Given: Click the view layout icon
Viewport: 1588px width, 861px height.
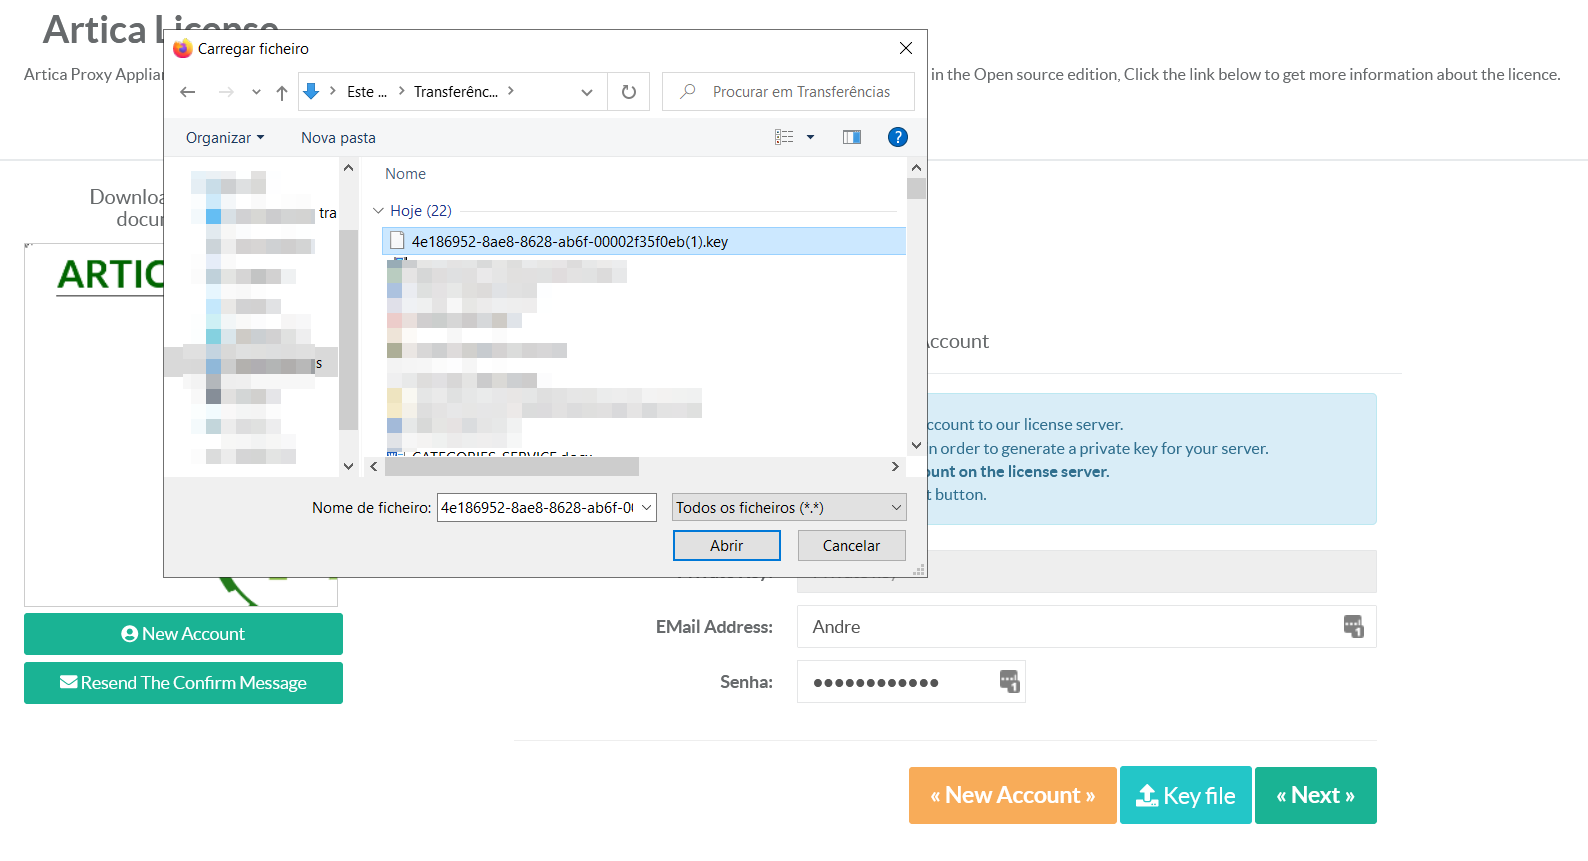Looking at the screenshot, I should (784, 137).
